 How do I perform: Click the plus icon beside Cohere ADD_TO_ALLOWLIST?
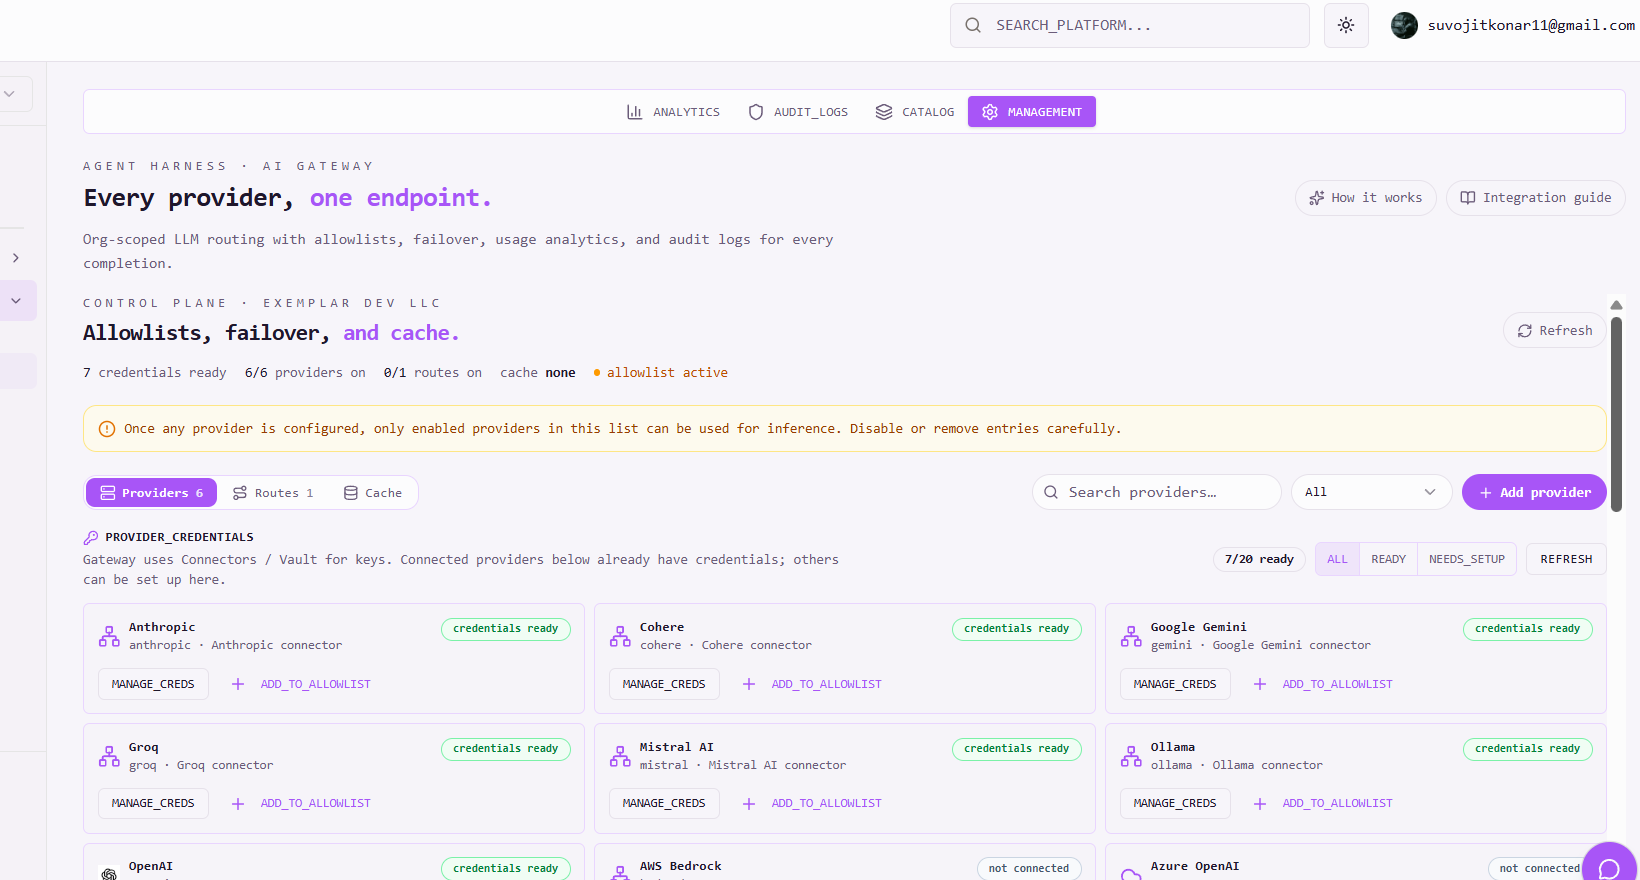pyautogui.click(x=749, y=684)
